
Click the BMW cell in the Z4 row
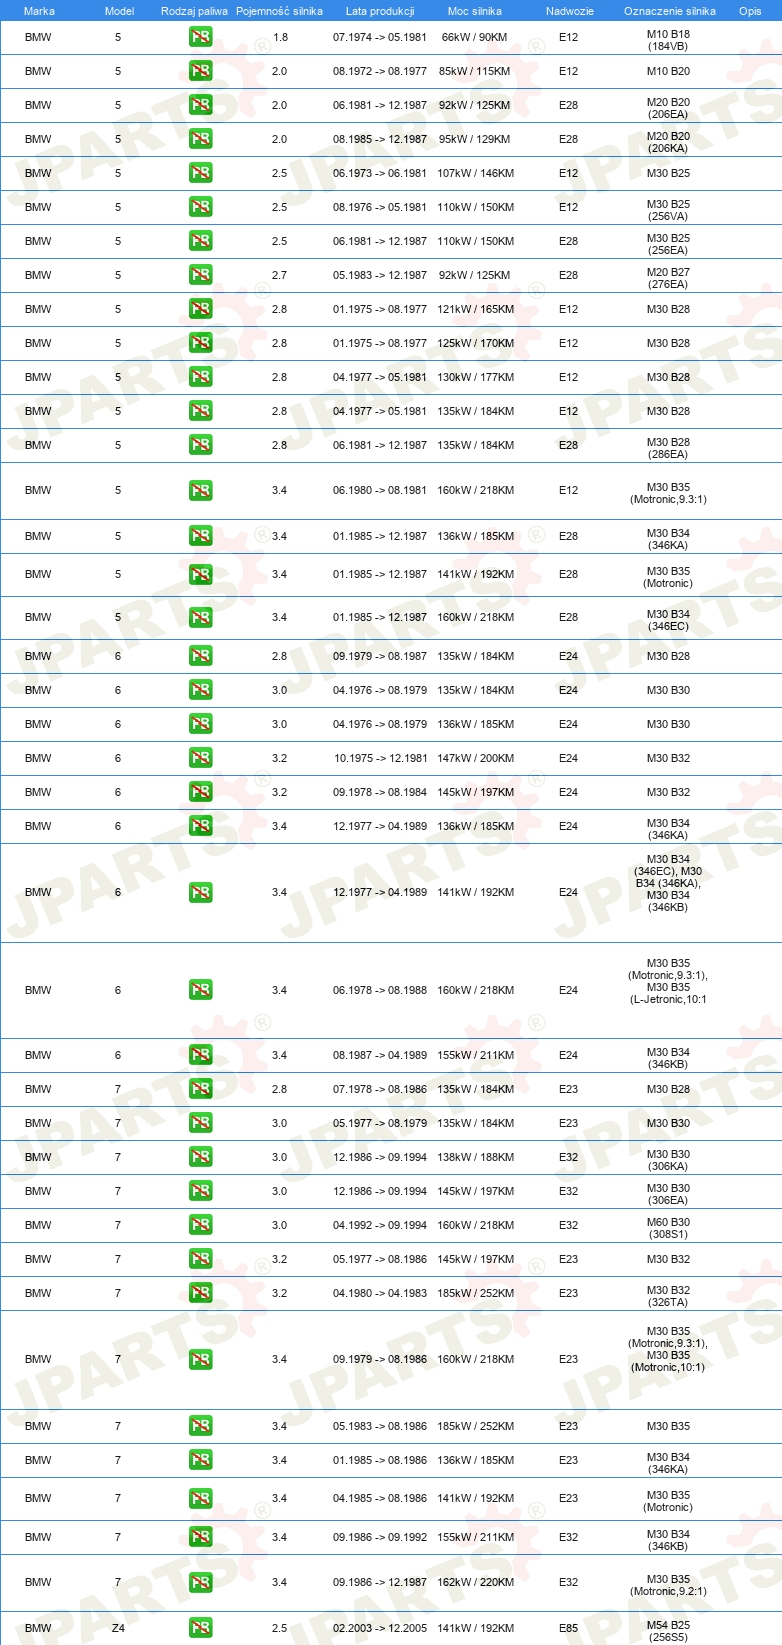click(38, 1628)
